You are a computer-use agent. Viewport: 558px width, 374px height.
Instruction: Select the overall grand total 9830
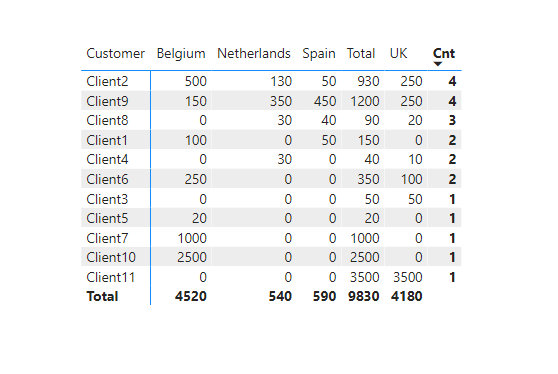coord(363,296)
